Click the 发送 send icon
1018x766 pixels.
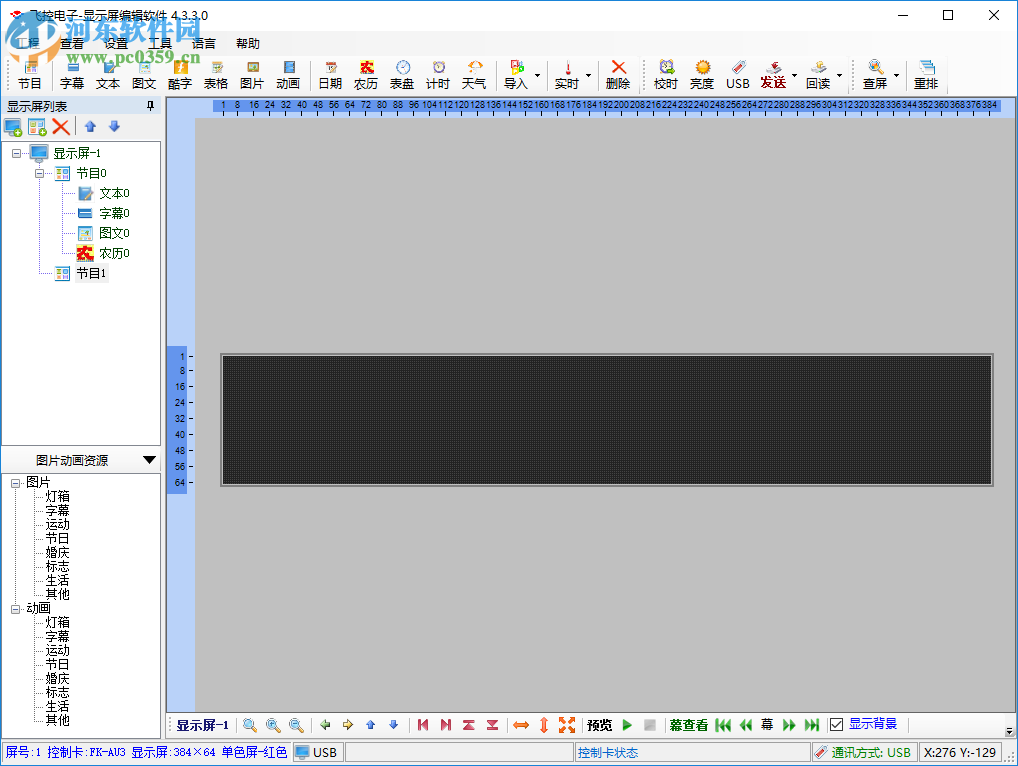pyautogui.click(x=773, y=75)
